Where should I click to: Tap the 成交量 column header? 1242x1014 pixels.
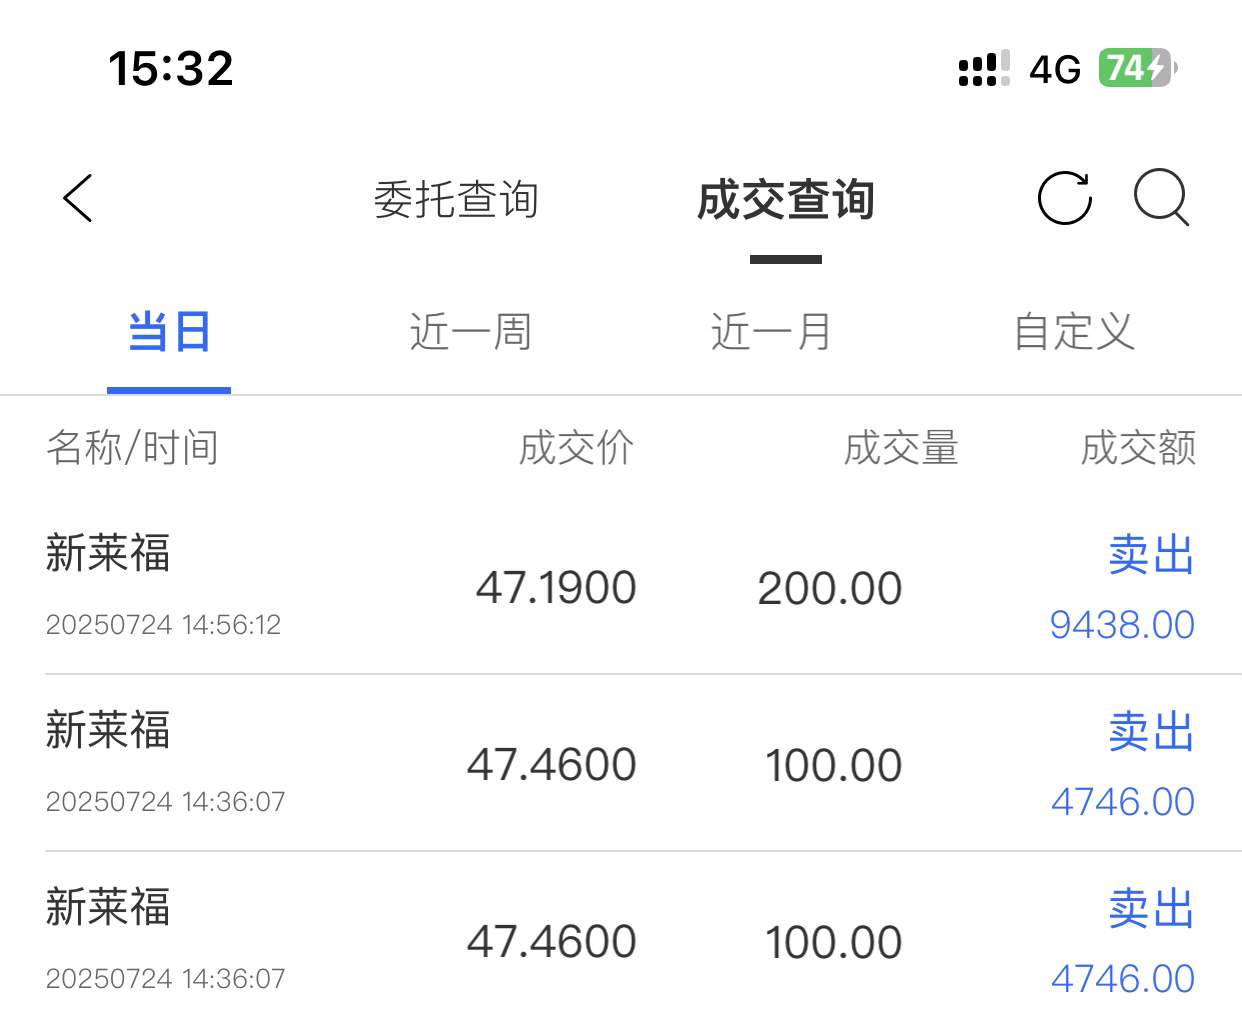pyautogui.click(x=901, y=447)
